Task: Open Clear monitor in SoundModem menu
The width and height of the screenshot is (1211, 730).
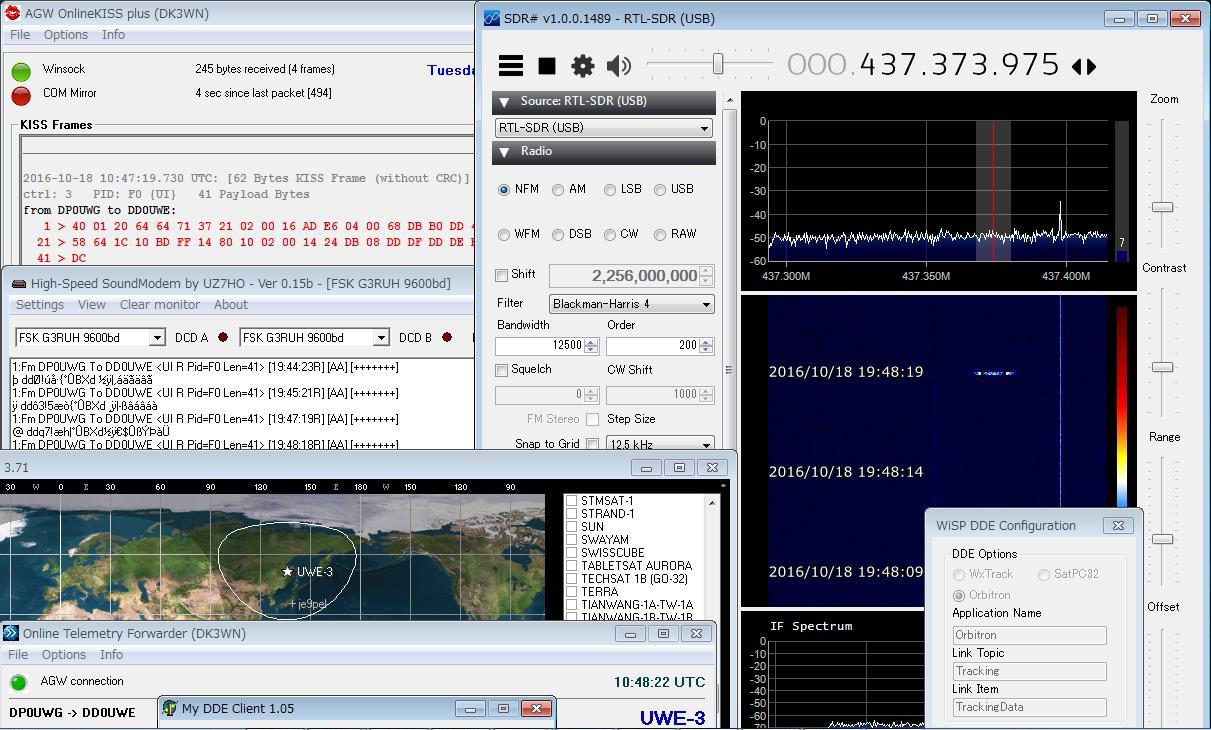Action: [x=159, y=305]
